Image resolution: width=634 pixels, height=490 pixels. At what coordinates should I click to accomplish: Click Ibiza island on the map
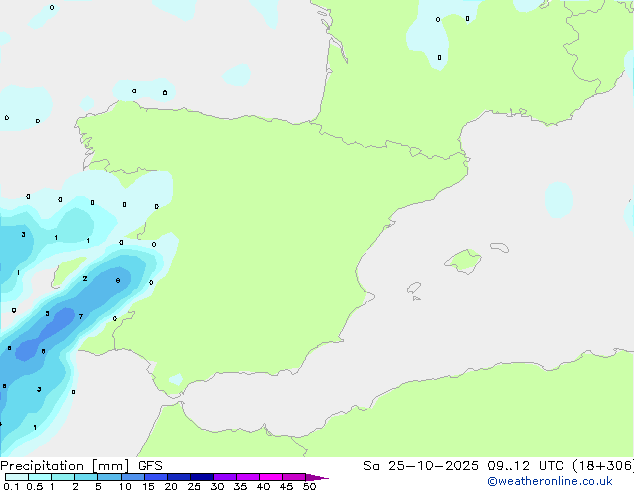[414, 288]
